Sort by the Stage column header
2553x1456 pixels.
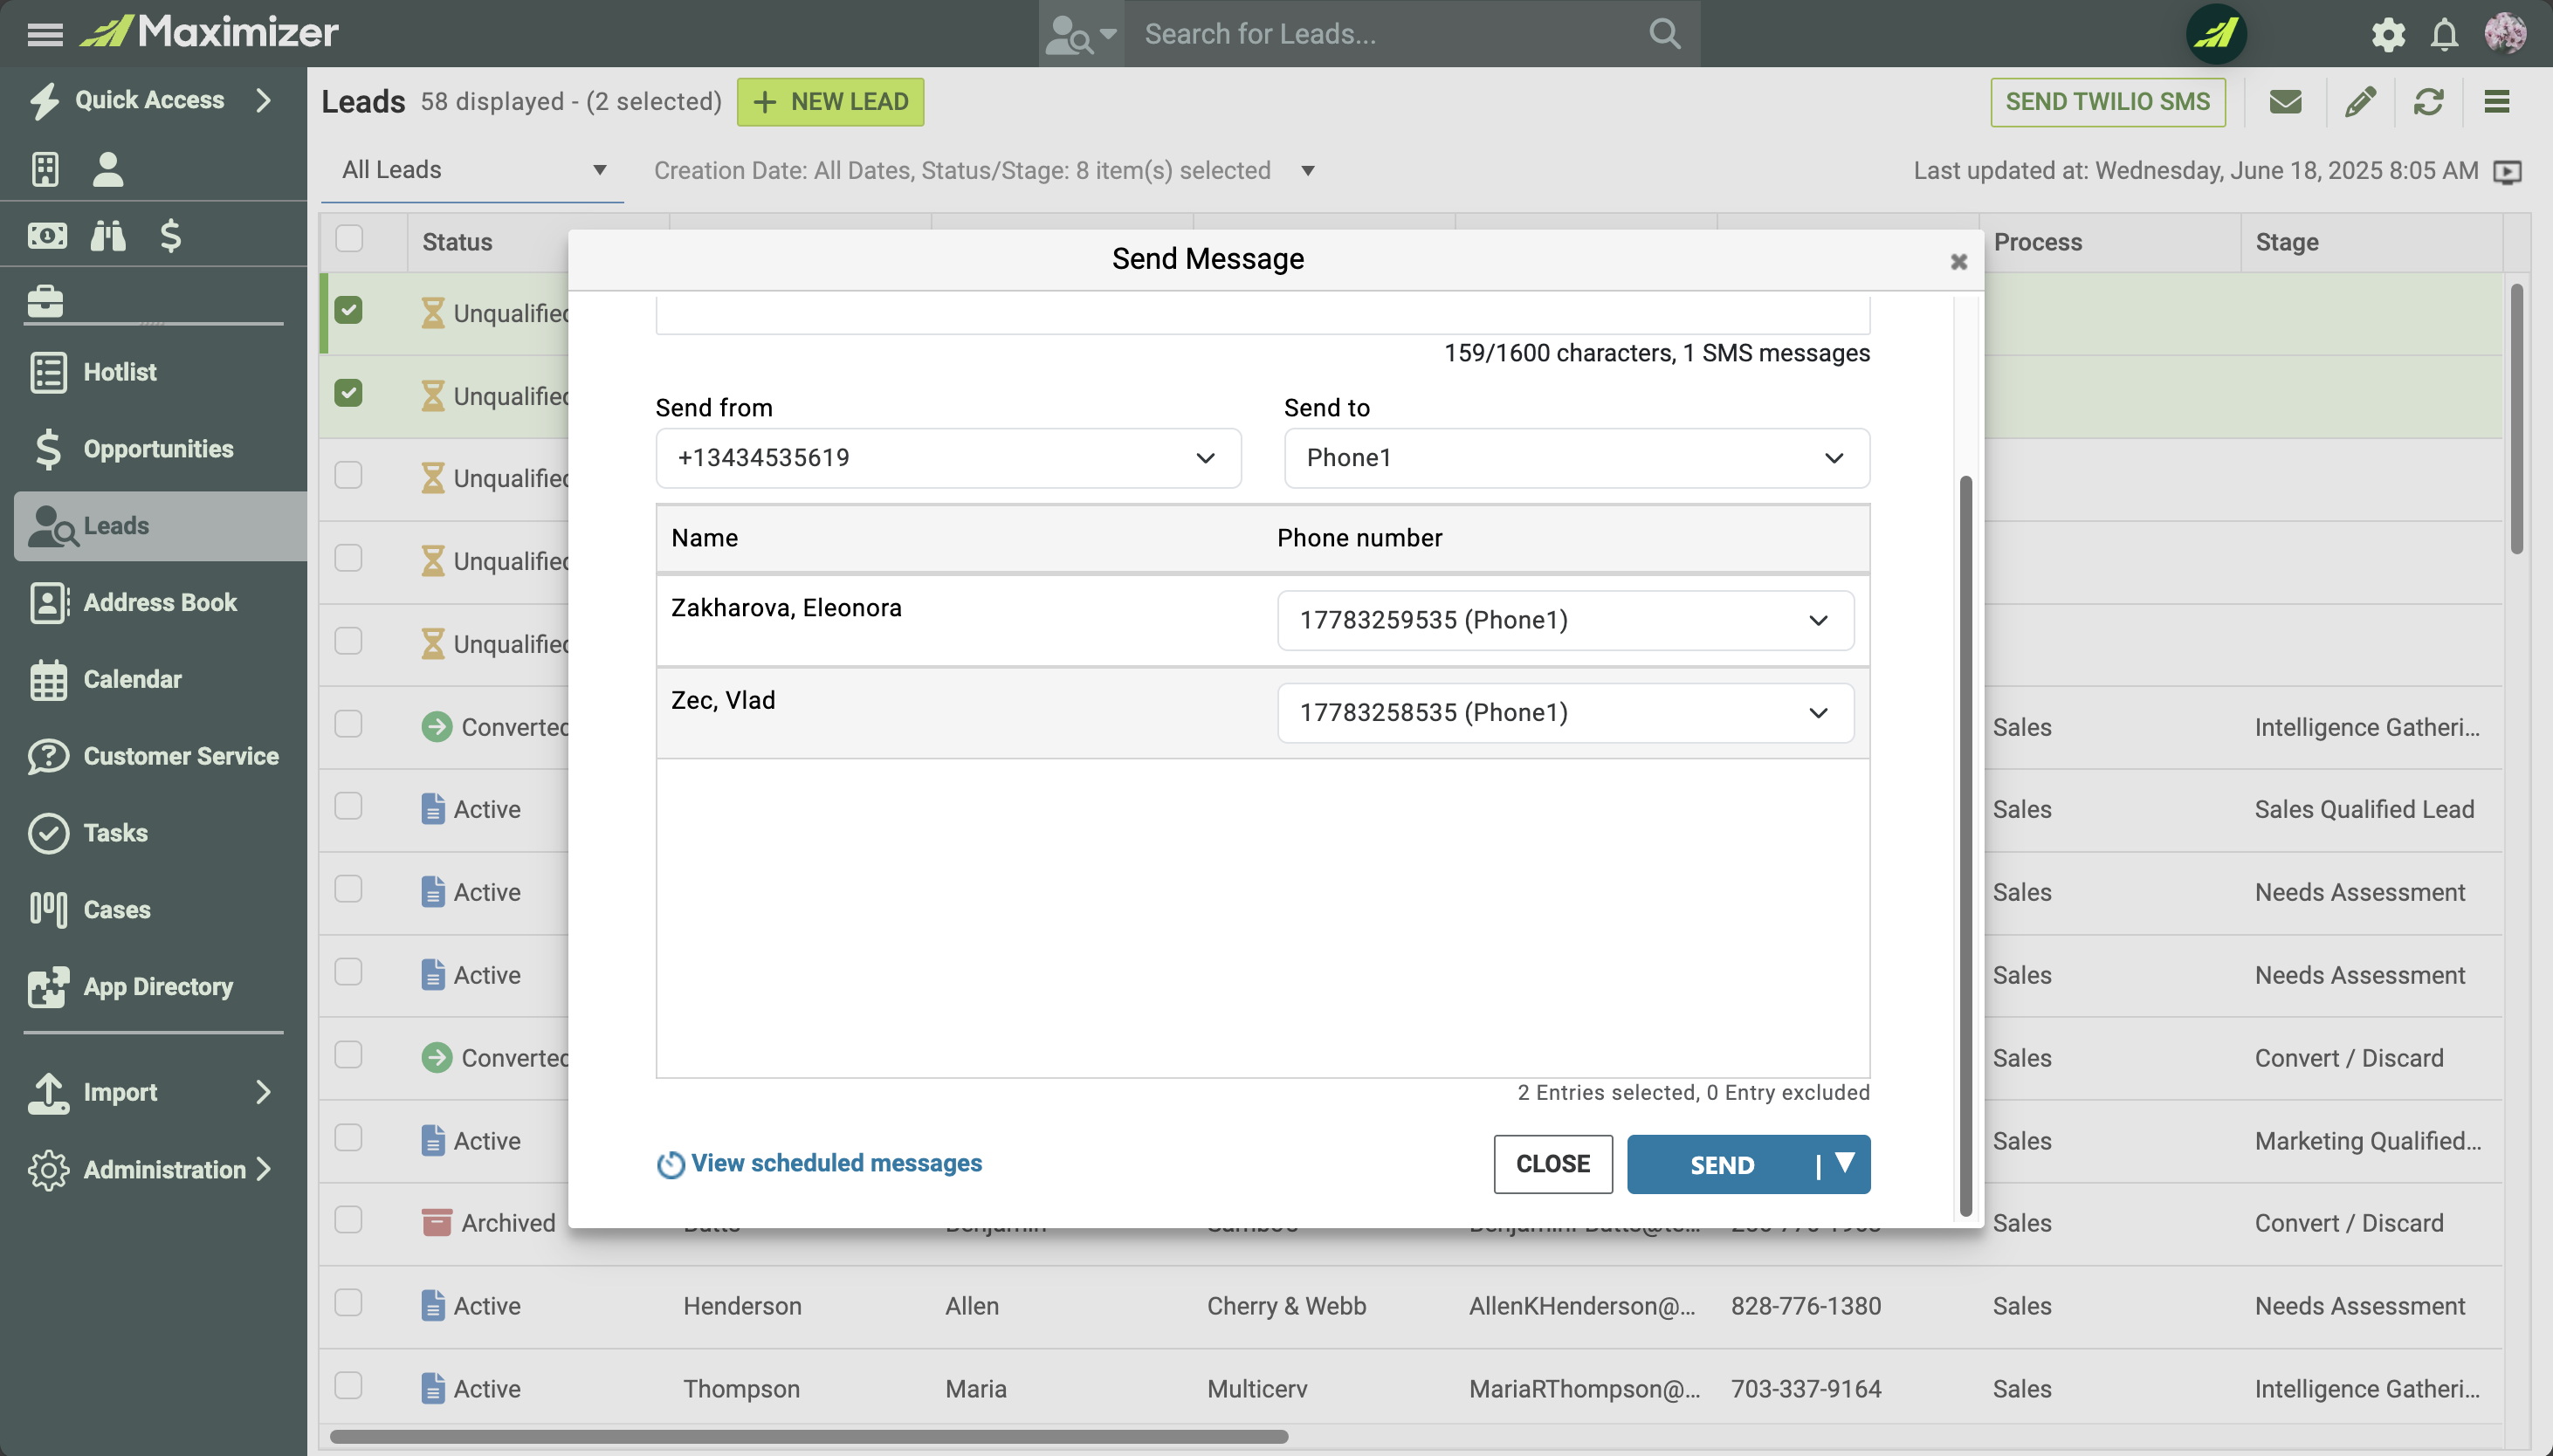click(x=2286, y=242)
